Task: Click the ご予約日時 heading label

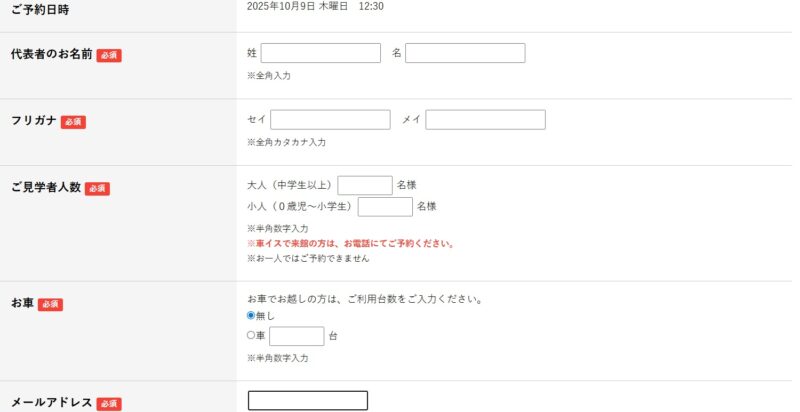Action: click(x=40, y=10)
